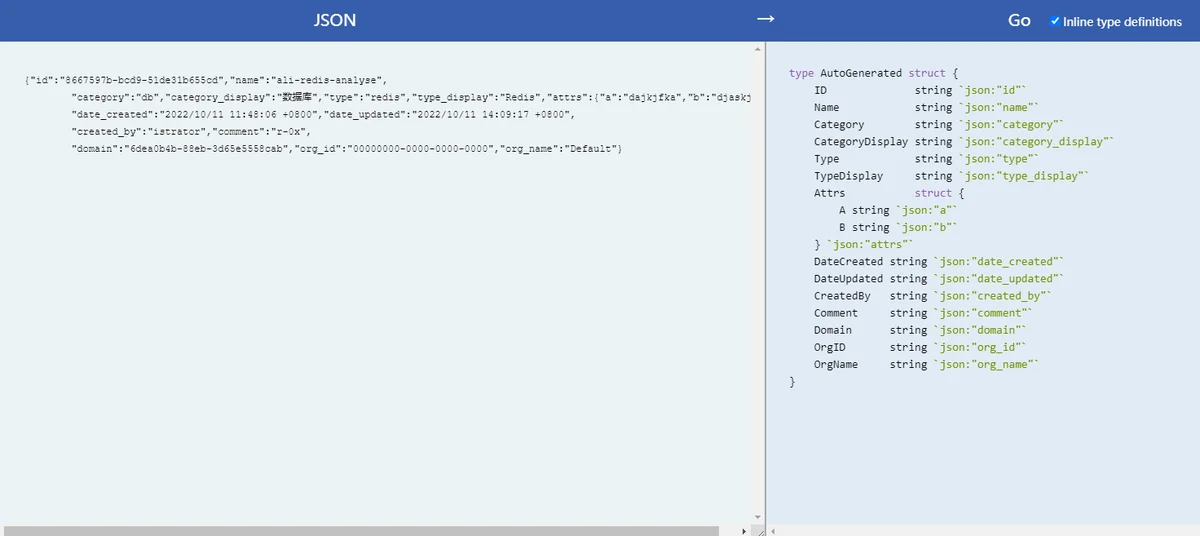Click the OrgName string field line
The image size is (1200, 536).
coord(927,364)
